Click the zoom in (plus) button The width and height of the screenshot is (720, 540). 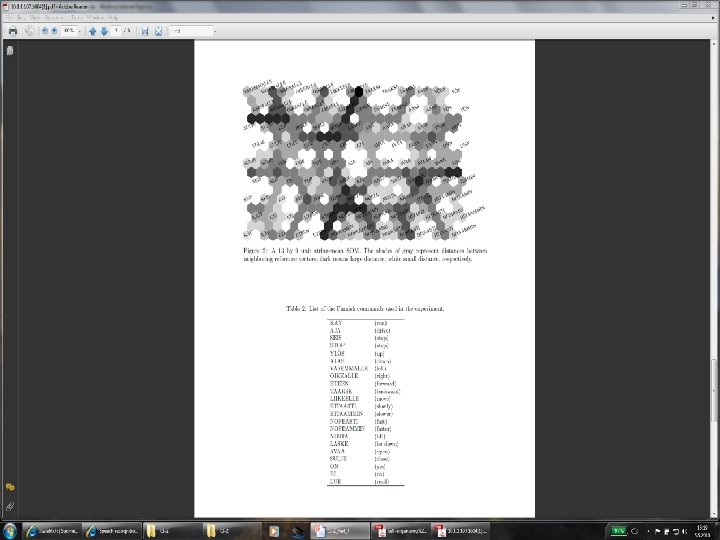[54, 31]
